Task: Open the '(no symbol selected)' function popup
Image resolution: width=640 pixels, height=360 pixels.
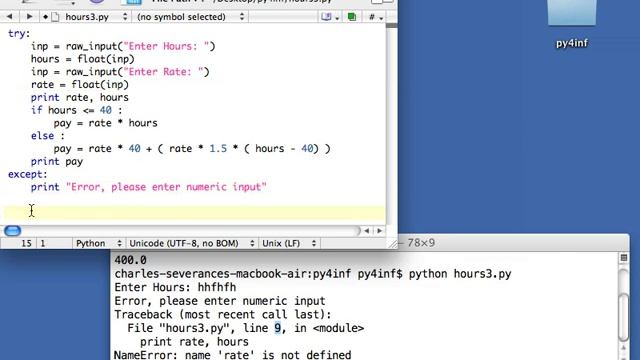Action: click(191, 17)
